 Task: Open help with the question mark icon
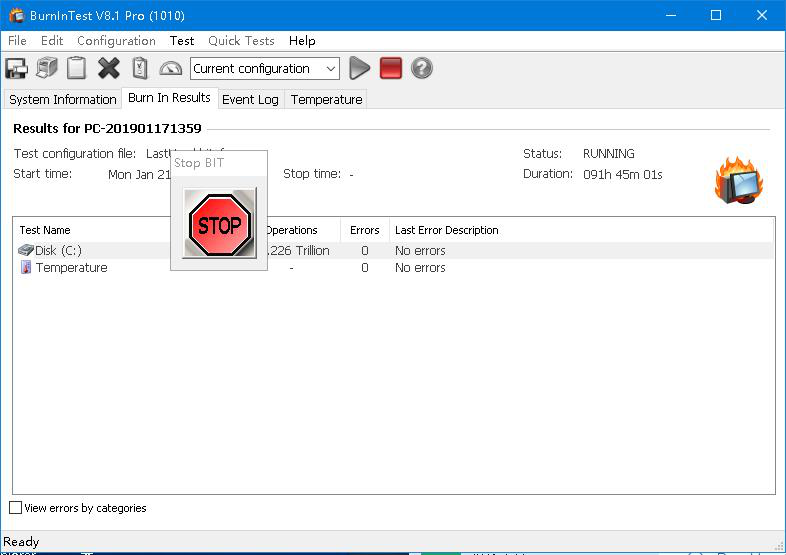422,68
